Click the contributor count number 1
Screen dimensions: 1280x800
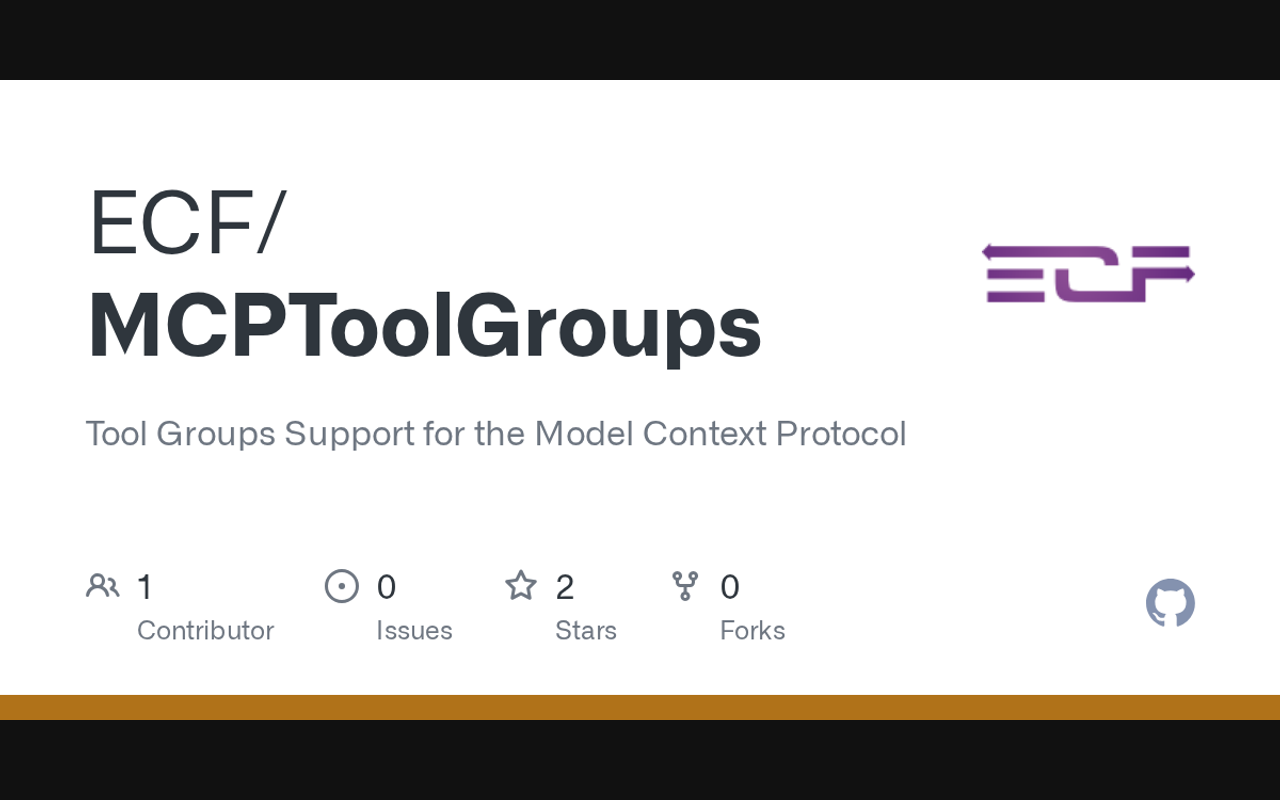(x=145, y=587)
